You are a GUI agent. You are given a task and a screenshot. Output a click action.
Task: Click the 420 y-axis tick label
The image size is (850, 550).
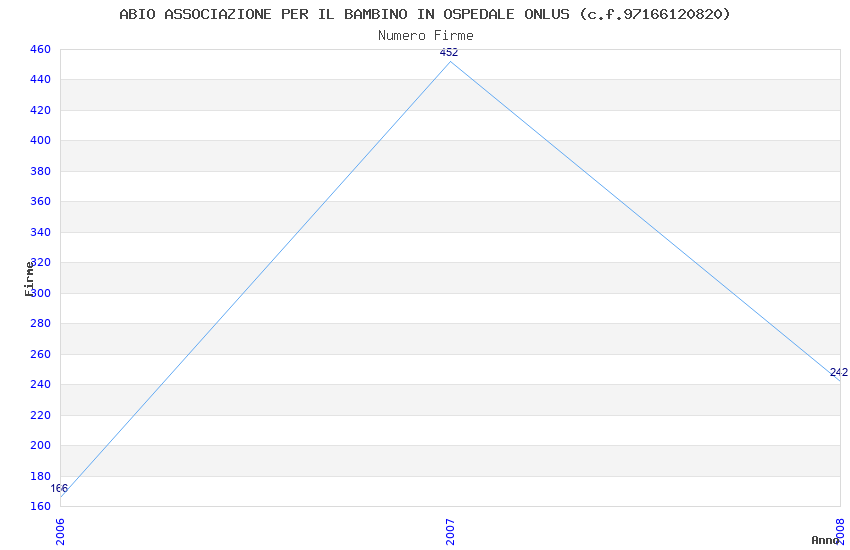(40, 111)
